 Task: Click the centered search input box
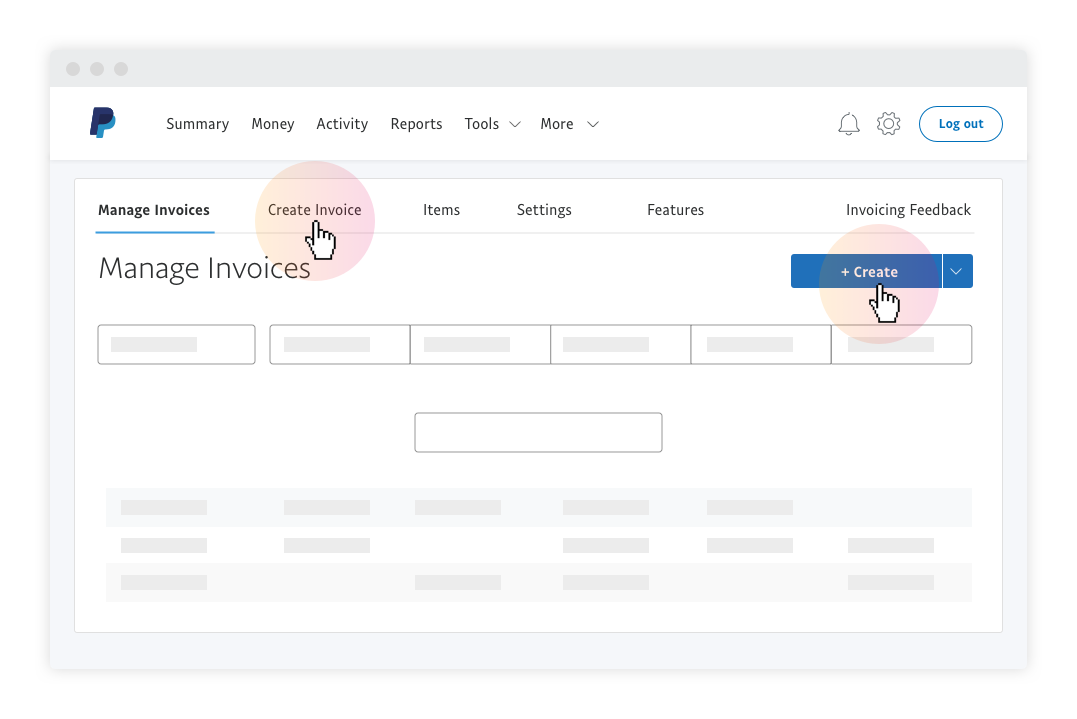coord(538,432)
